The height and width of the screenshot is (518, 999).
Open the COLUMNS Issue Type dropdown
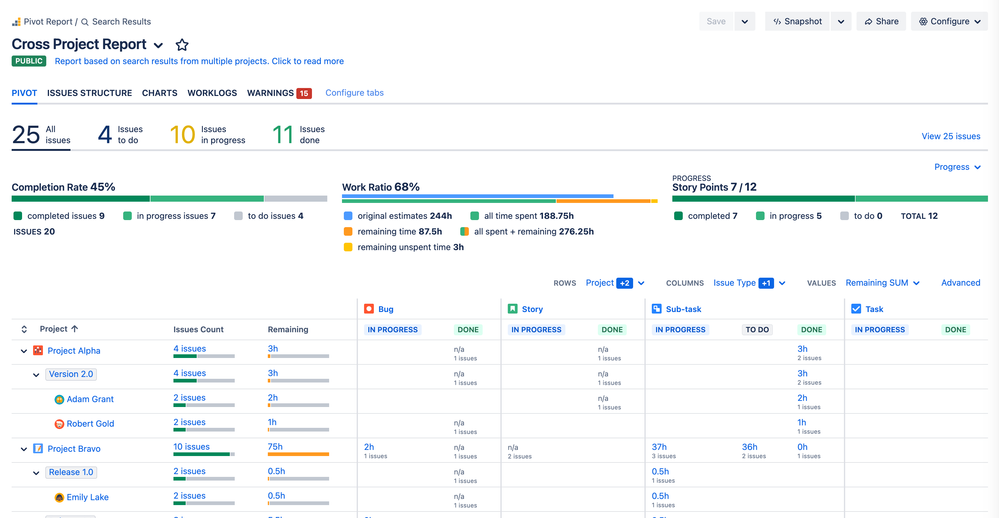pos(749,283)
